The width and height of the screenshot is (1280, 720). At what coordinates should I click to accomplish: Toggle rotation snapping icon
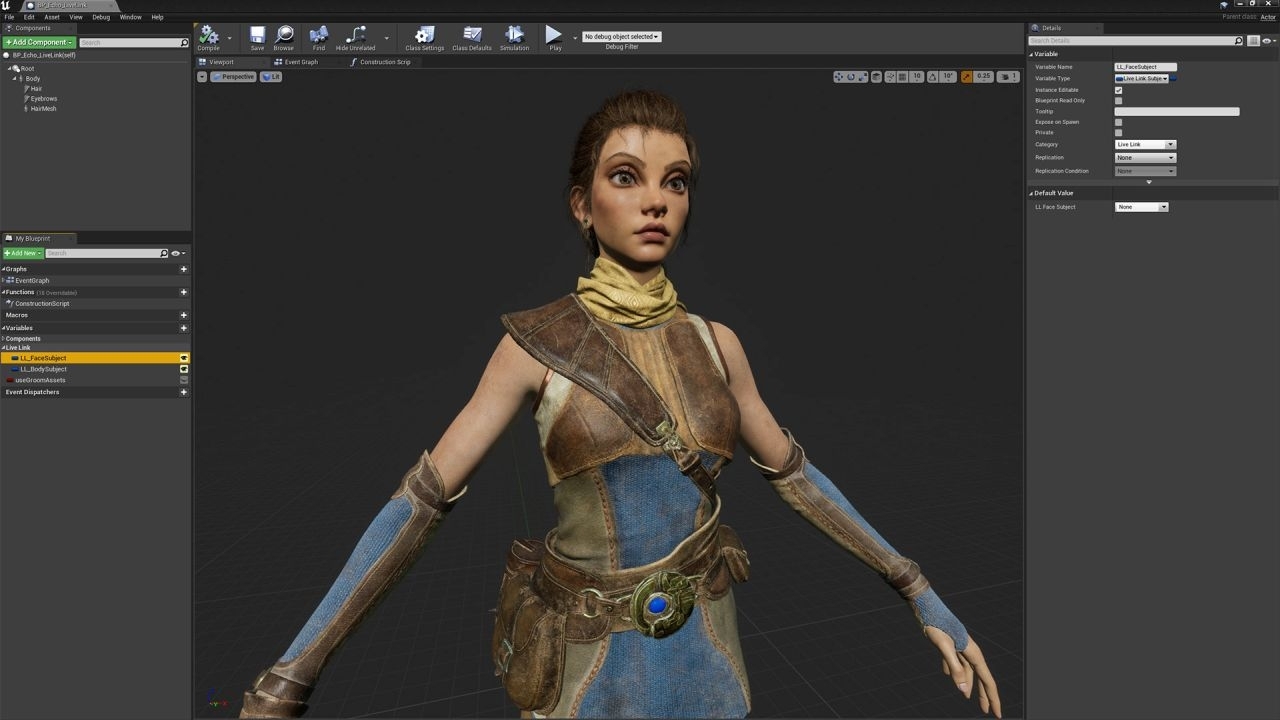pos(932,77)
